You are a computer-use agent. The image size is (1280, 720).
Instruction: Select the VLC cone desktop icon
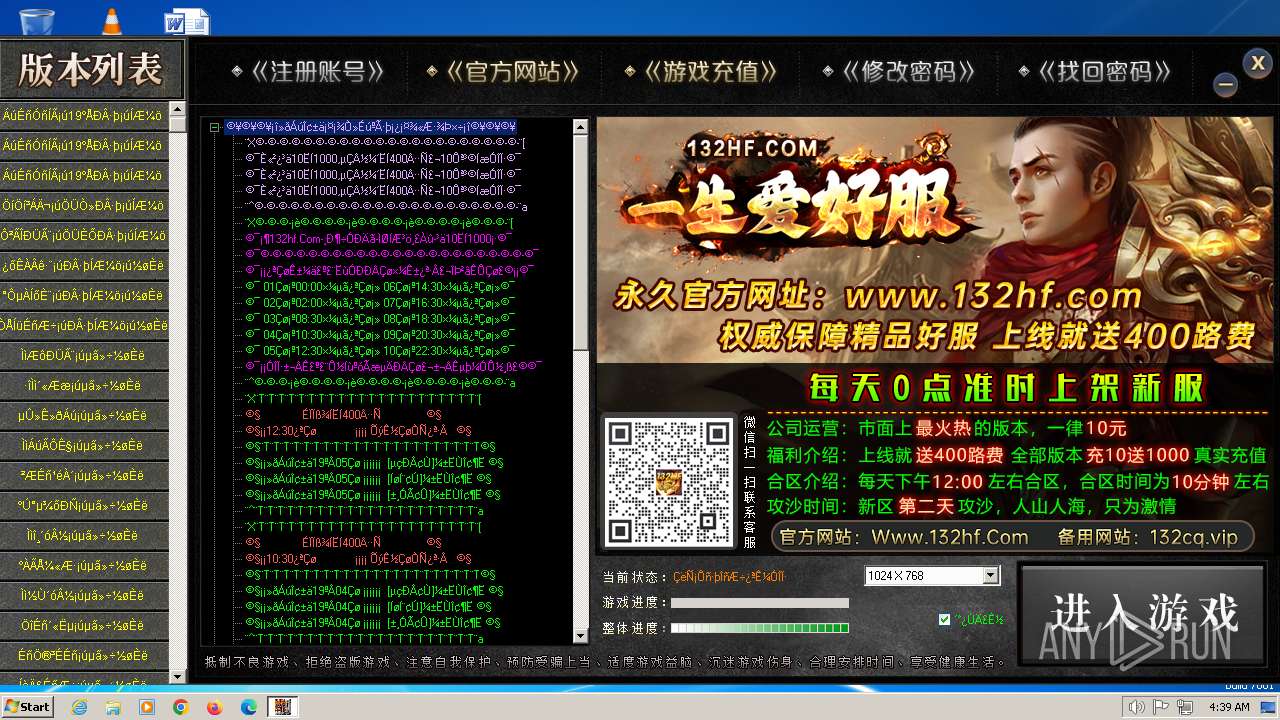[112, 19]
